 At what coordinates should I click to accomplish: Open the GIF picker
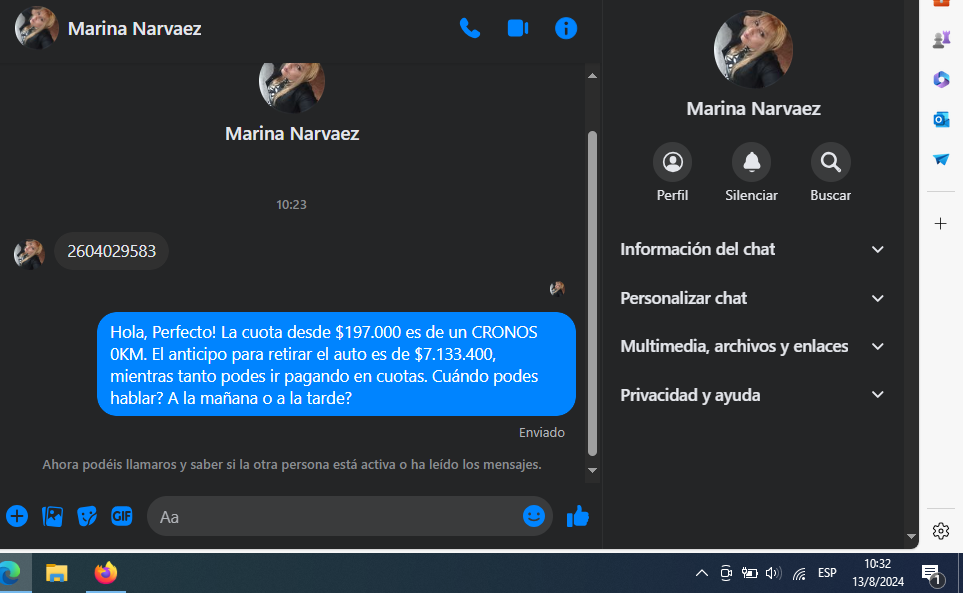click(122, 516)
